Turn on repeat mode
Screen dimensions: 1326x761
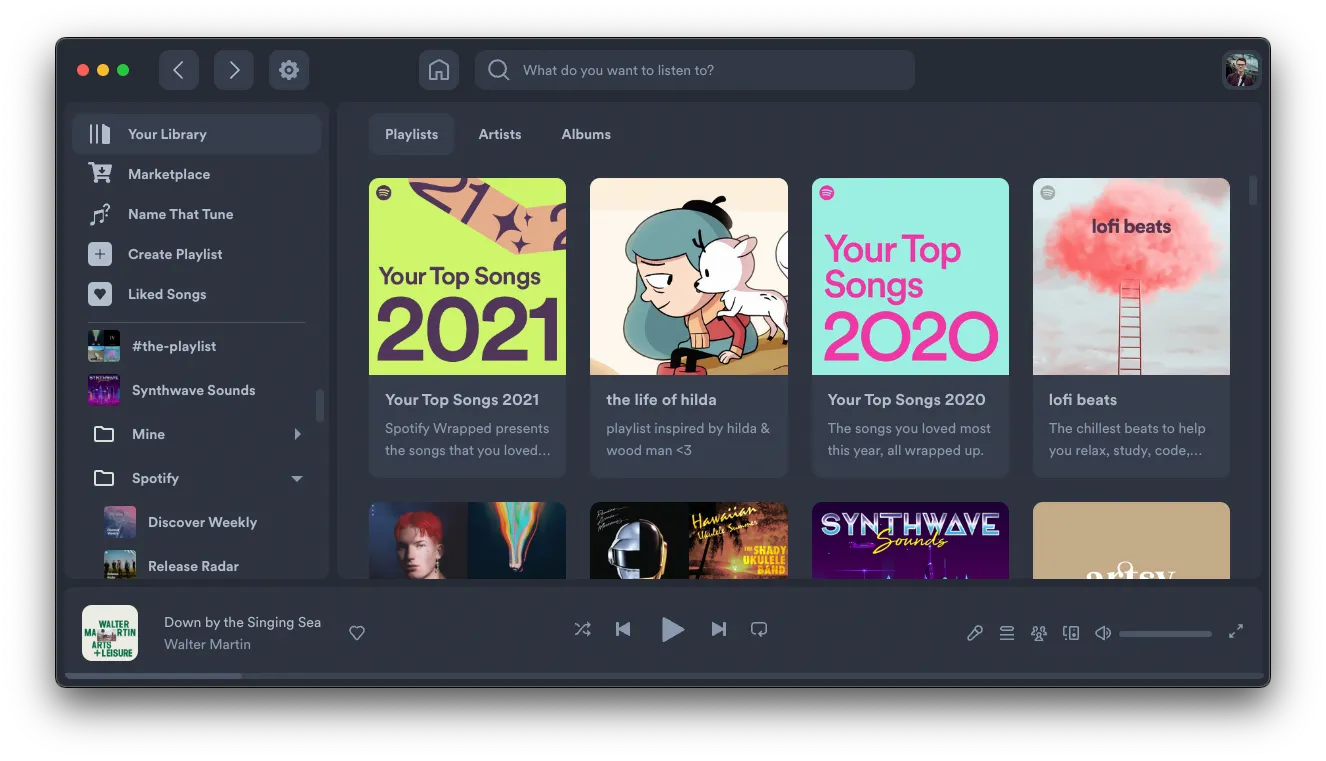pos(759,630)
